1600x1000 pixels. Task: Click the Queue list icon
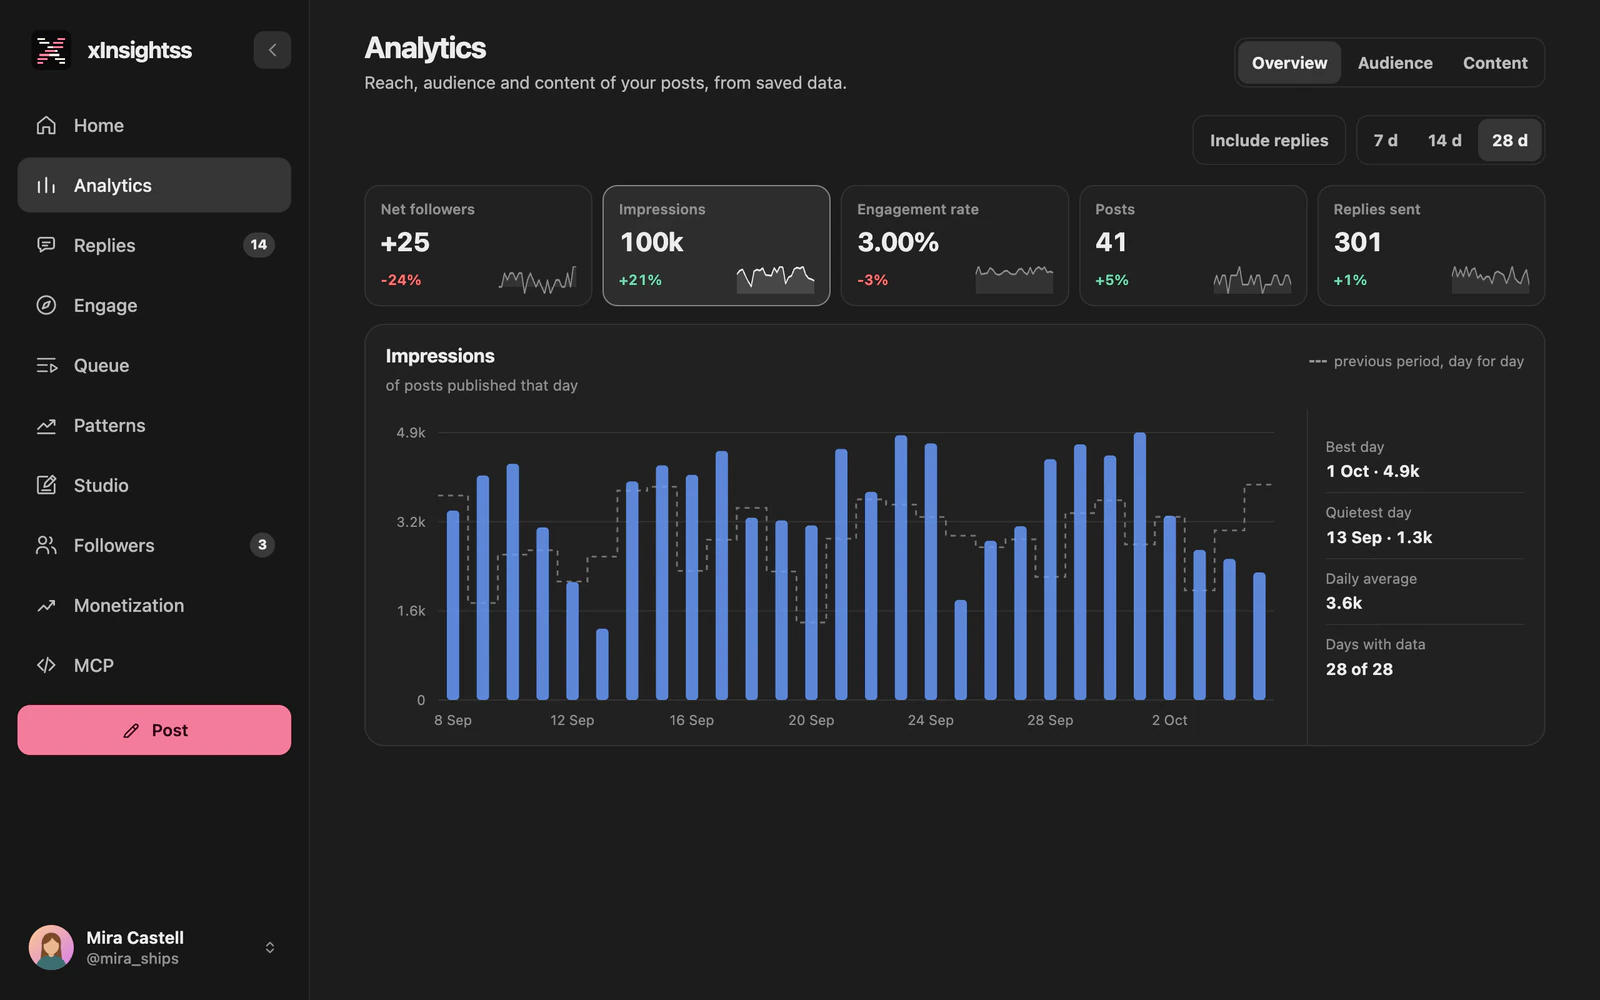tap(46, 365)
